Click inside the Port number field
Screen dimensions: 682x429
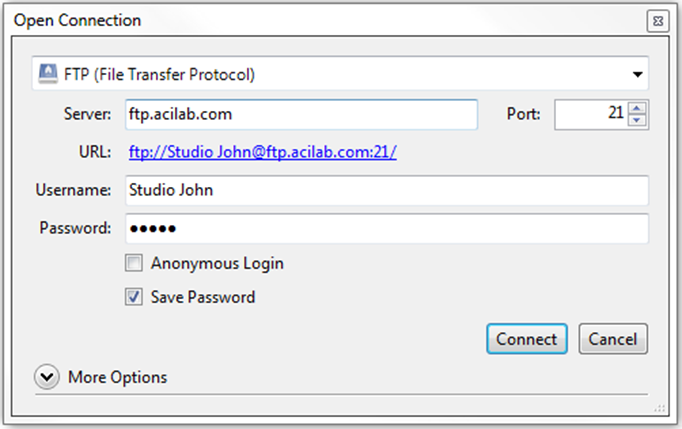click(590, 114)
